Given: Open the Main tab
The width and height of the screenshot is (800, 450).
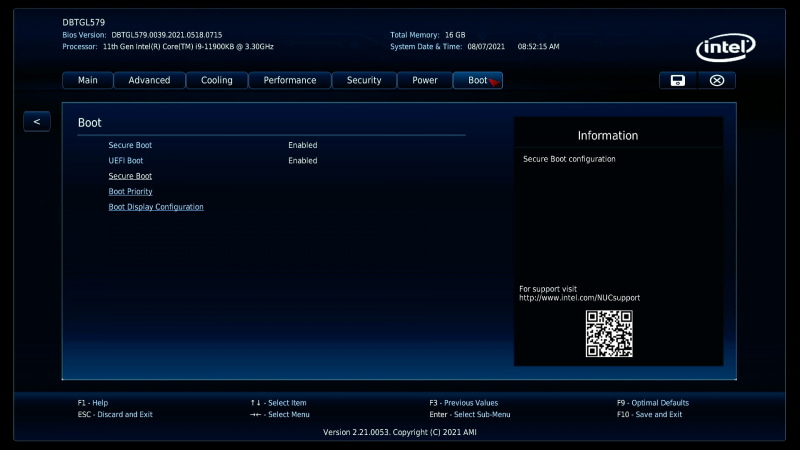Looking at the screenshot, I should click(x=88, y=81).
